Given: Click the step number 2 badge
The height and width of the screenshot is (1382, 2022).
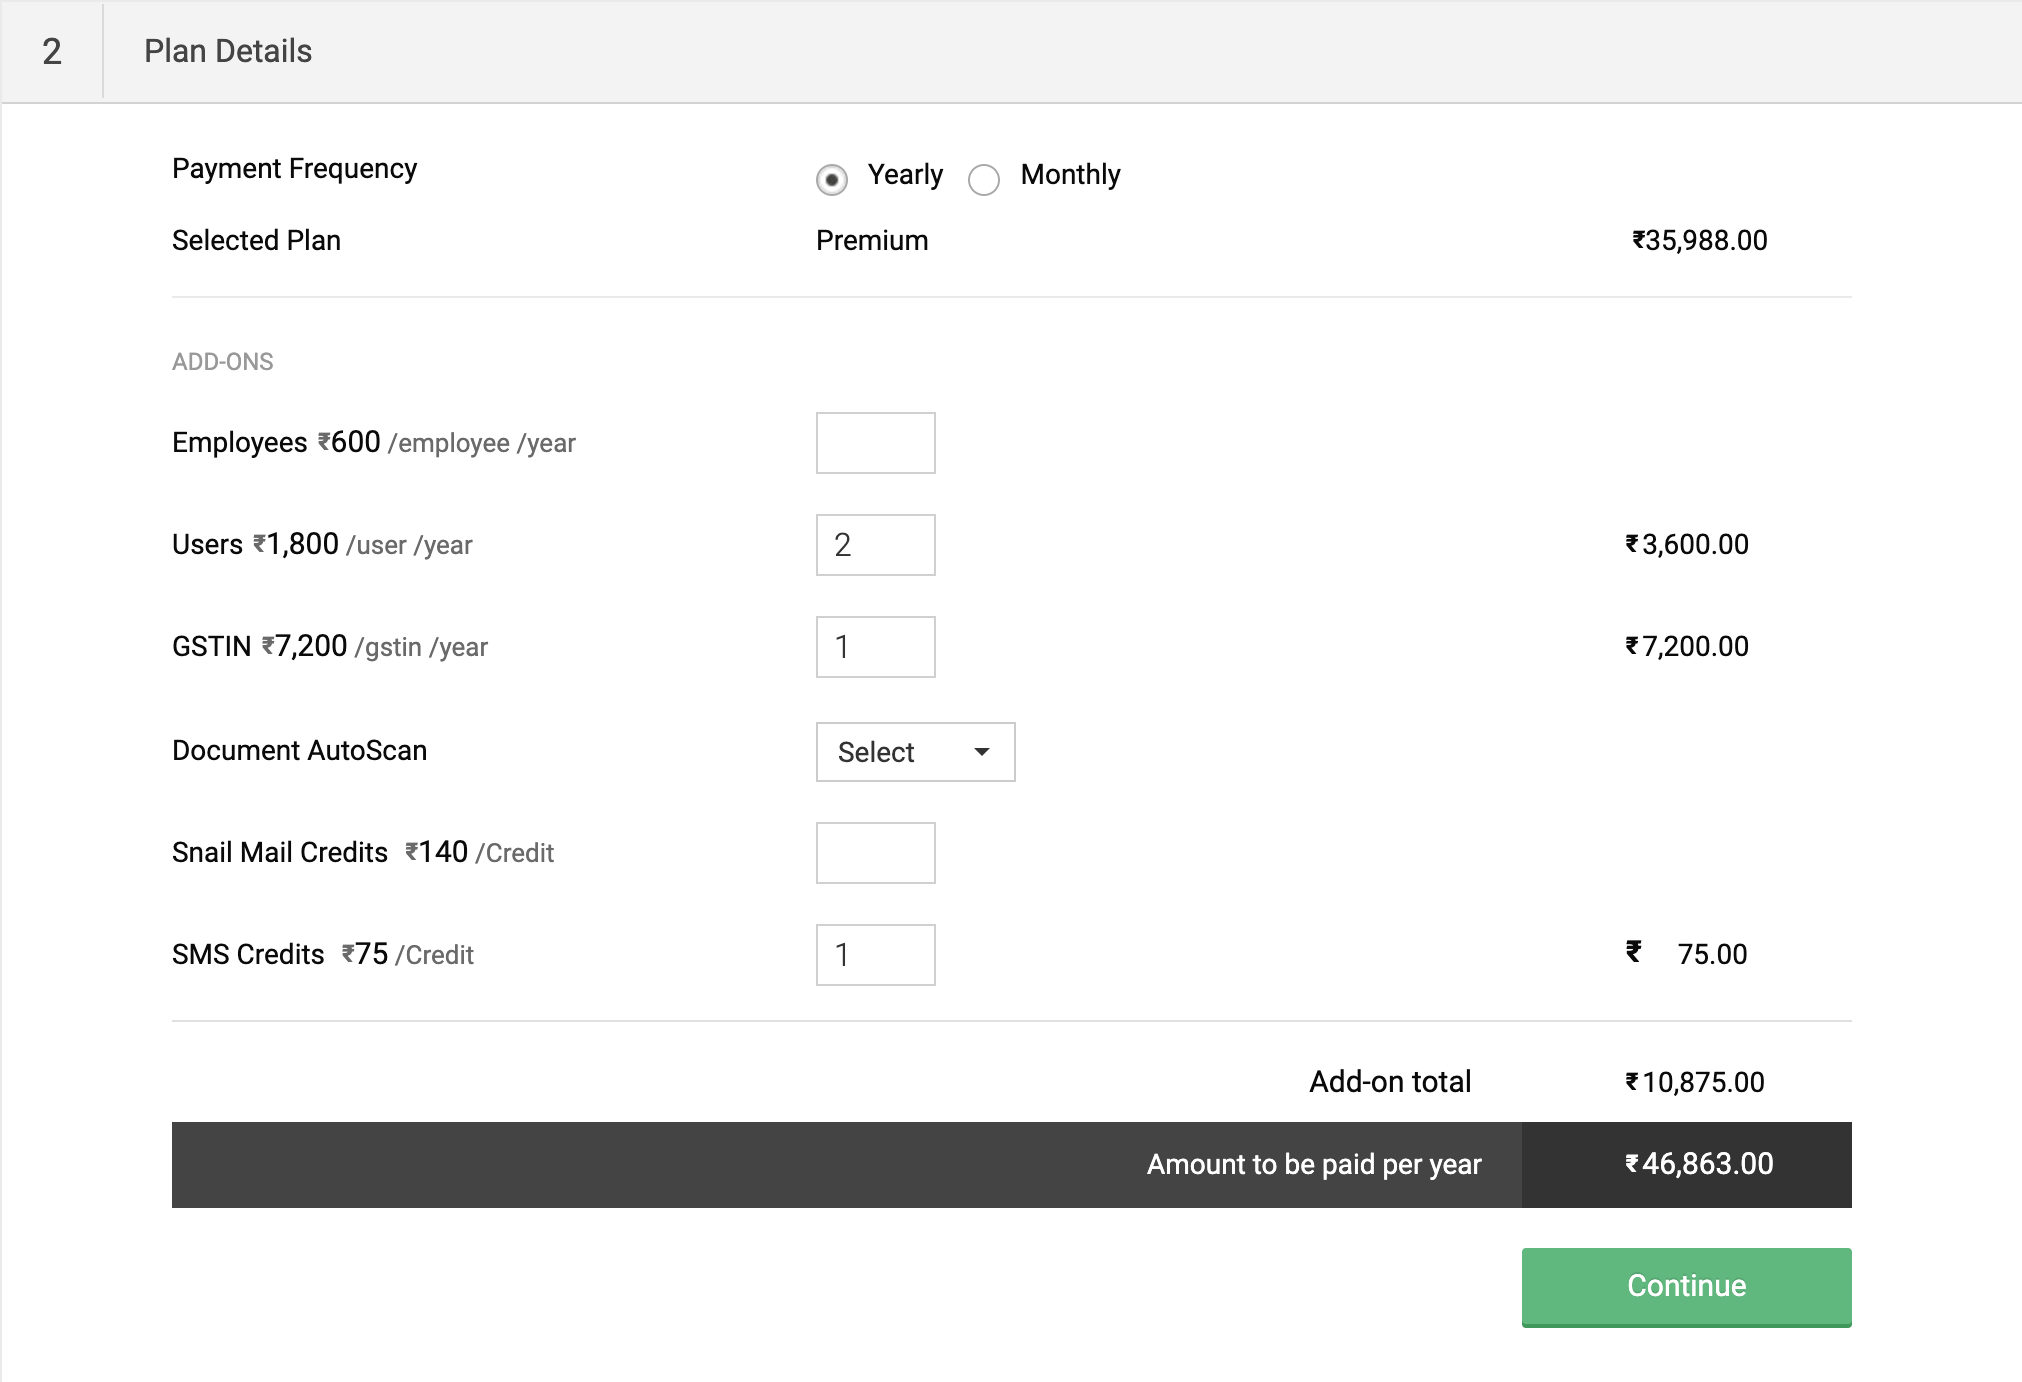Looking at the screenshot, I should [52, 51].
